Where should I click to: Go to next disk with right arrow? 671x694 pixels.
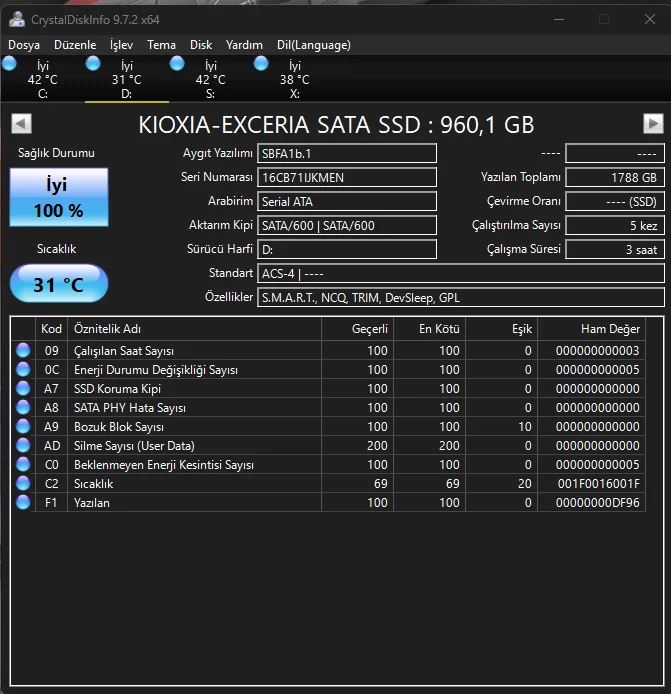tap(653, 123)
